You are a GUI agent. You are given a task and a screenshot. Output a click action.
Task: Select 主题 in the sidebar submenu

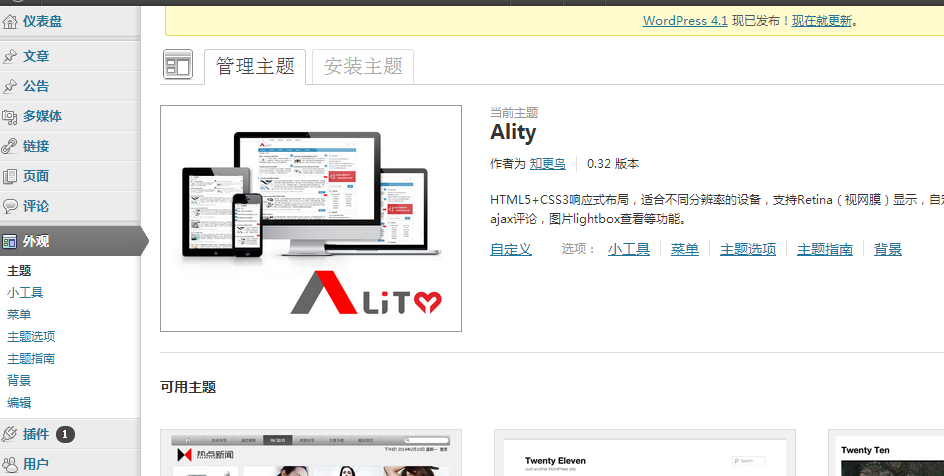click(19, 271)
